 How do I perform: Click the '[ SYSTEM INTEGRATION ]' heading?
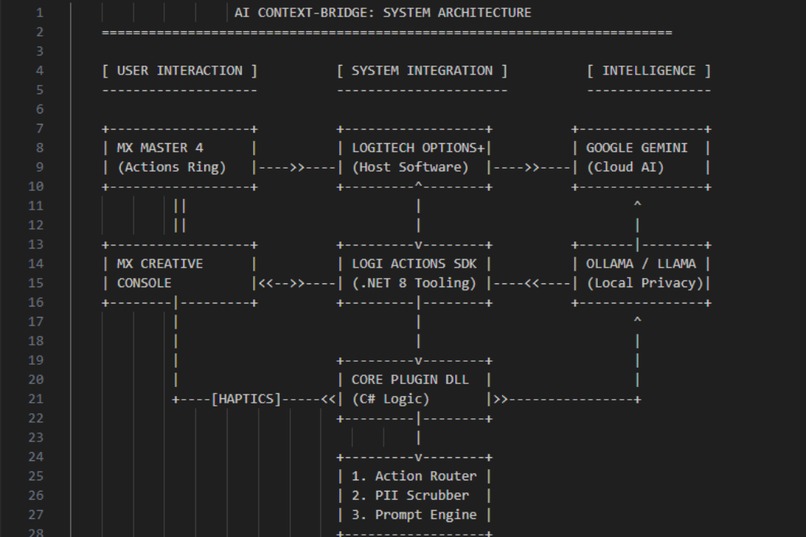[422, 70]
